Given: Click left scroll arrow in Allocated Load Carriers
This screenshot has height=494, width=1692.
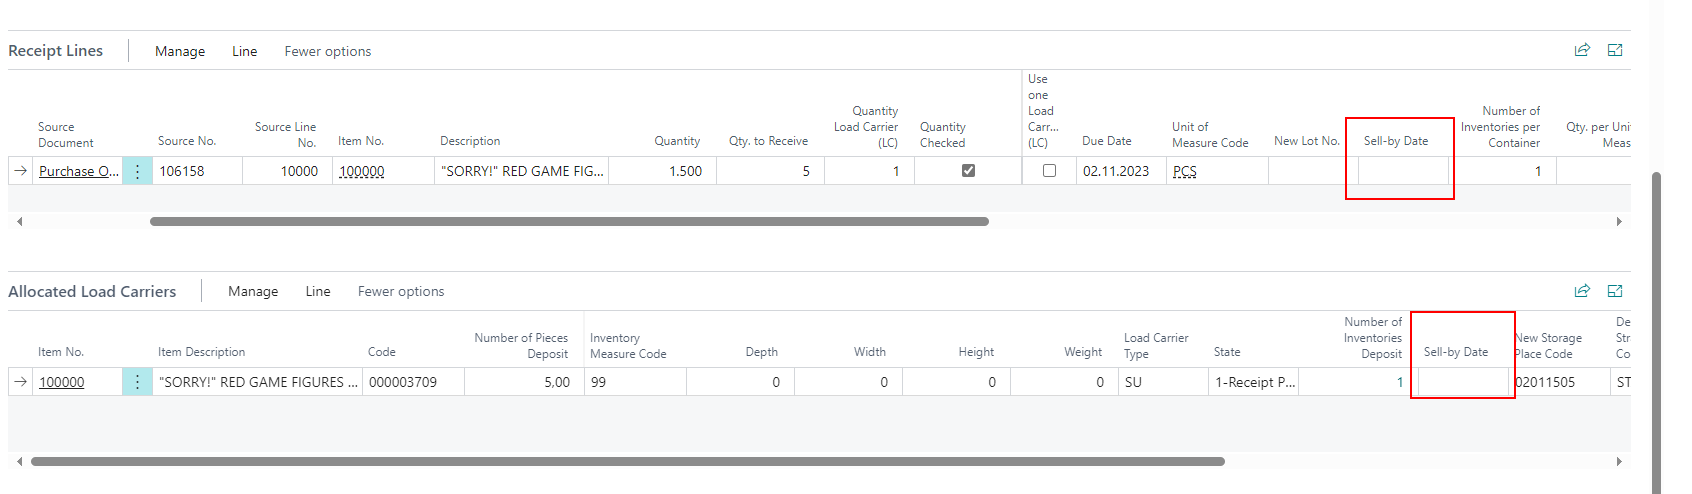Looking at the screenshot, I should 19,462.
